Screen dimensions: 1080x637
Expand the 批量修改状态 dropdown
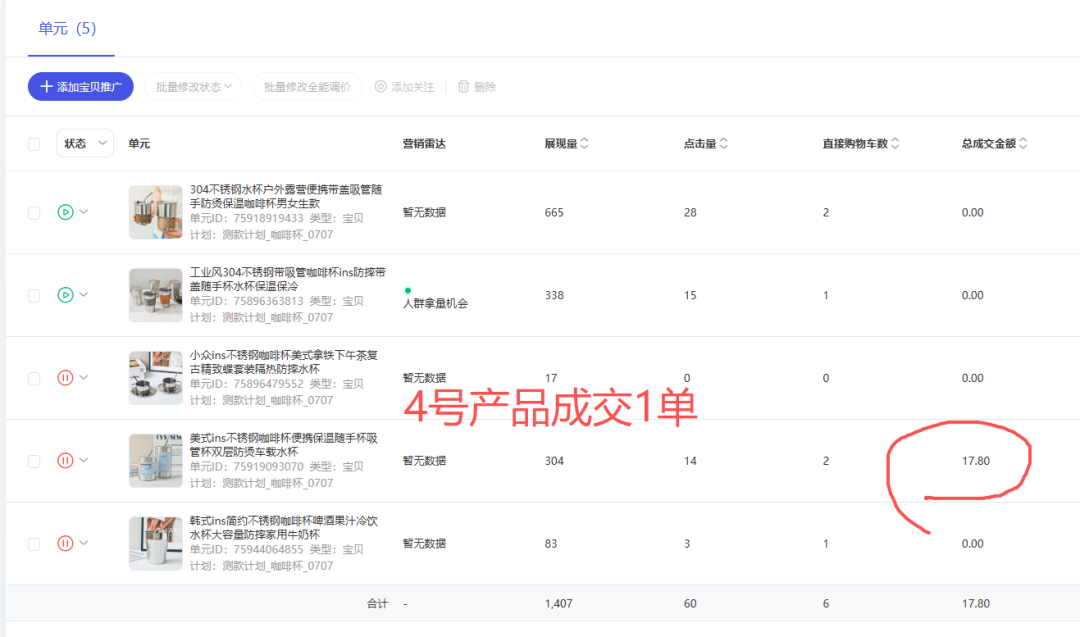(194, 87)
